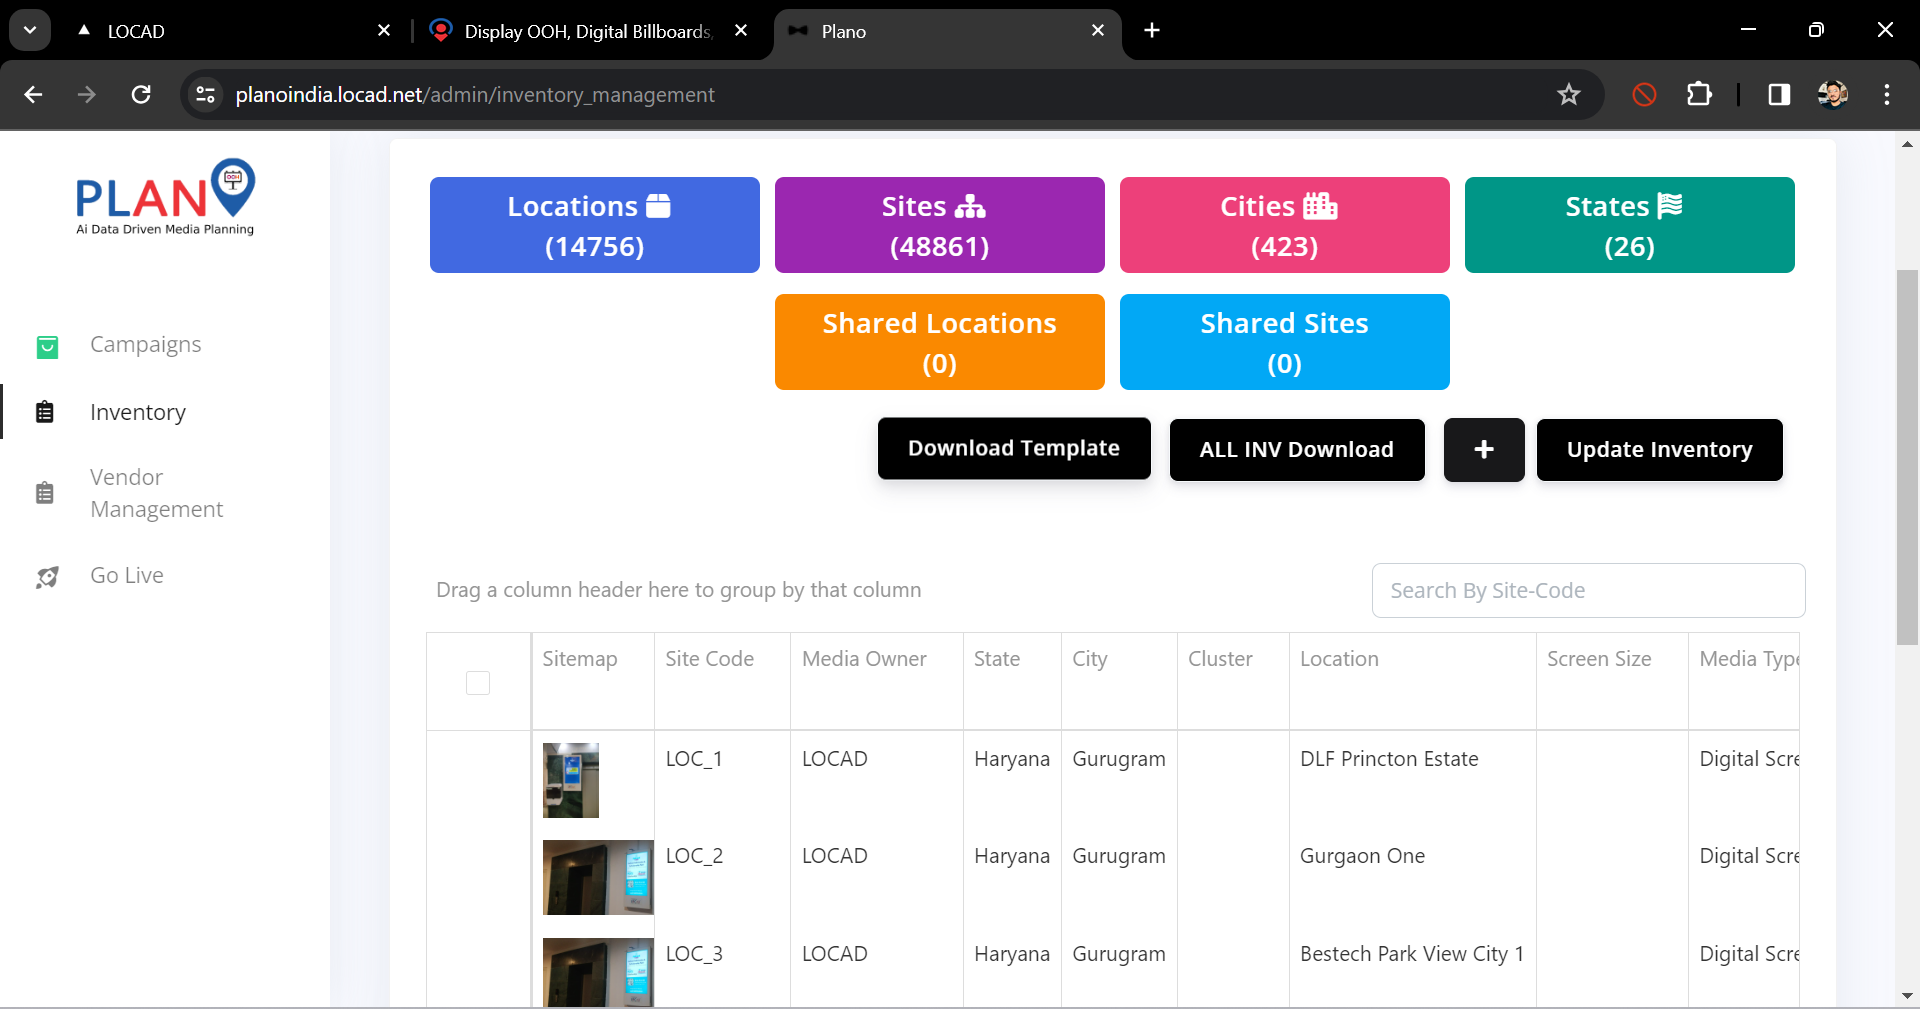1920x1009 pixels.
Task: Open the browser extensions puzzle icon
Action: pyautogui.click(x=1698, y=95)
